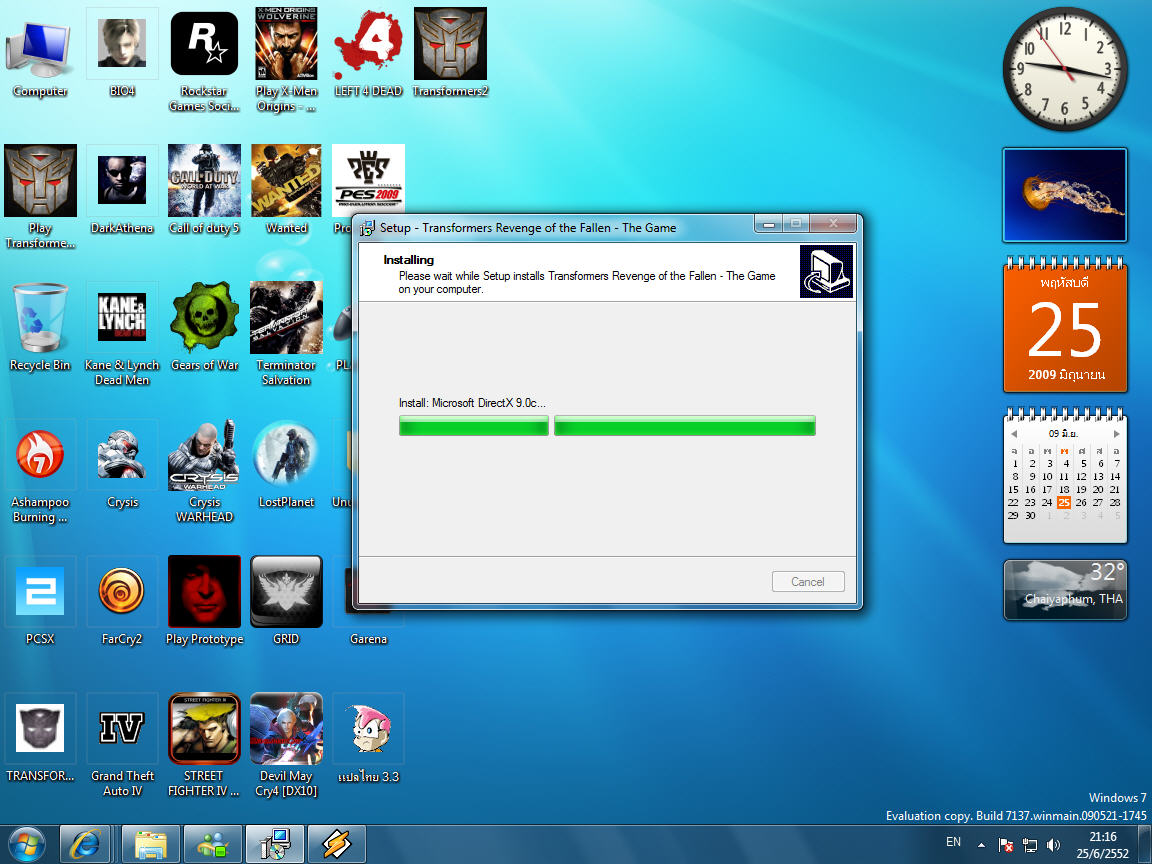Open the Windows Start menu
Screen dimensions: 1152x864
(26, 844)
